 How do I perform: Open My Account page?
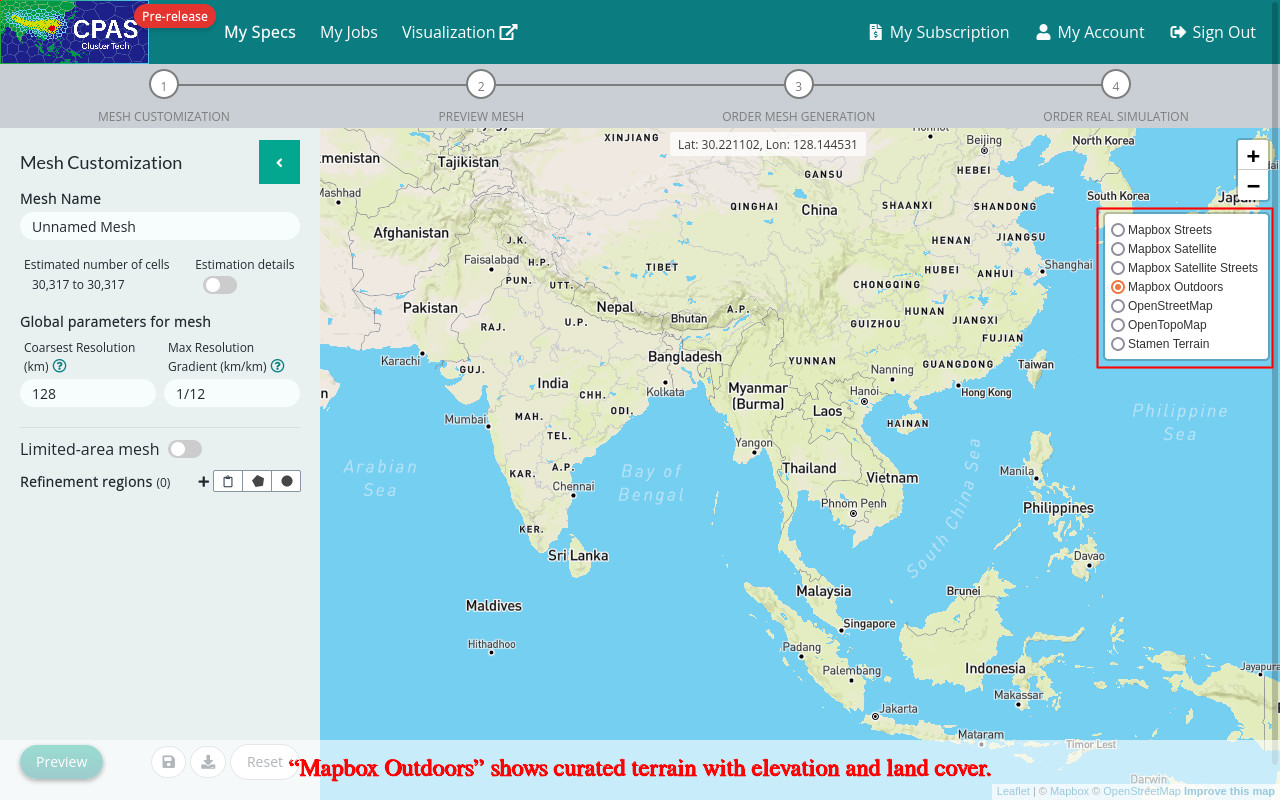pyautogui.click(x=1090, y=32)
